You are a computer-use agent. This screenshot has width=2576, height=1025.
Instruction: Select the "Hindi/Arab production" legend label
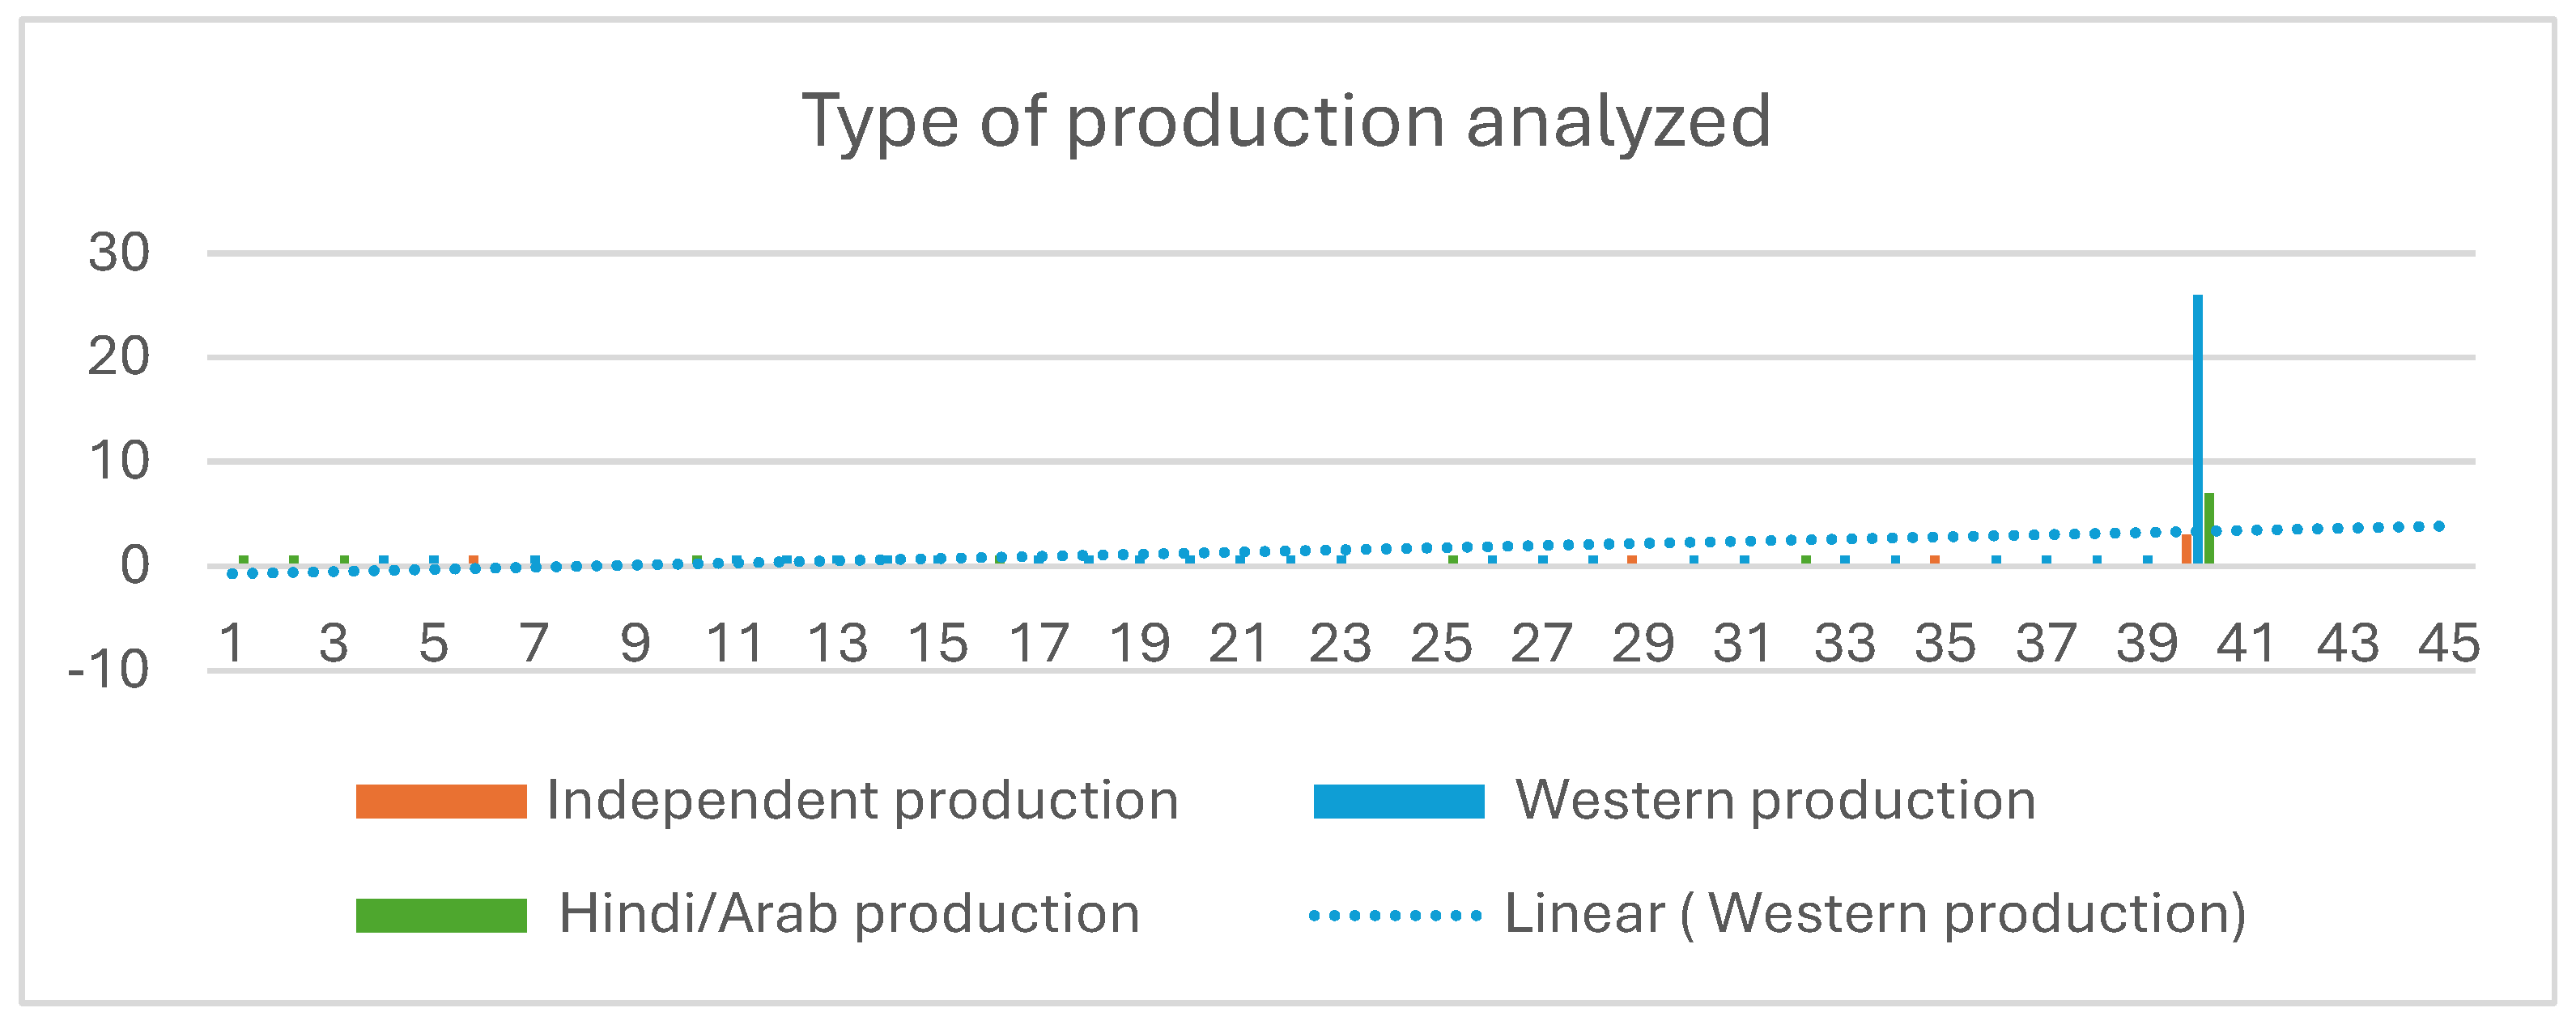tap(849, 915)
